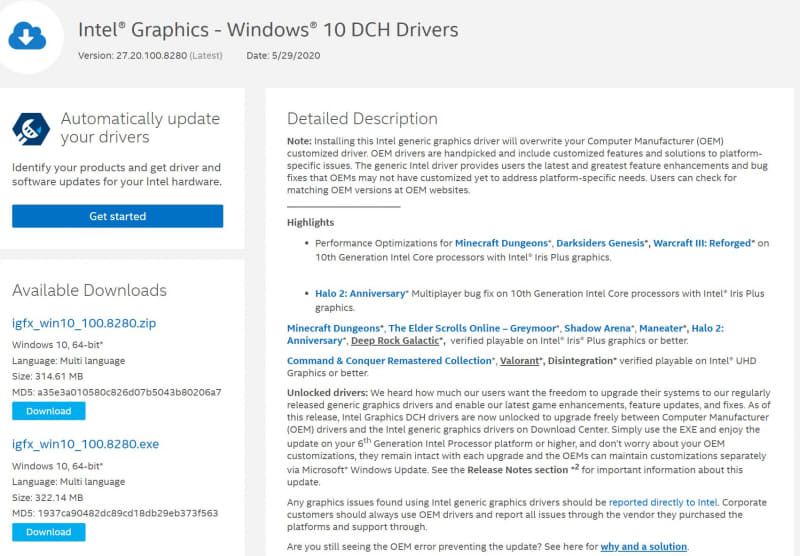Click the driver update assistant icon
This screenshot has height=556, width=800.
pyautogui.click(x=31, y=129)
